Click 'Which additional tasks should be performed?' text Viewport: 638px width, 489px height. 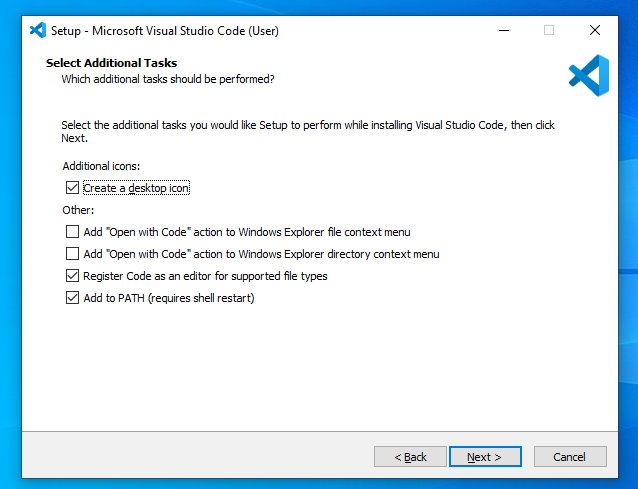coord(168,79)
